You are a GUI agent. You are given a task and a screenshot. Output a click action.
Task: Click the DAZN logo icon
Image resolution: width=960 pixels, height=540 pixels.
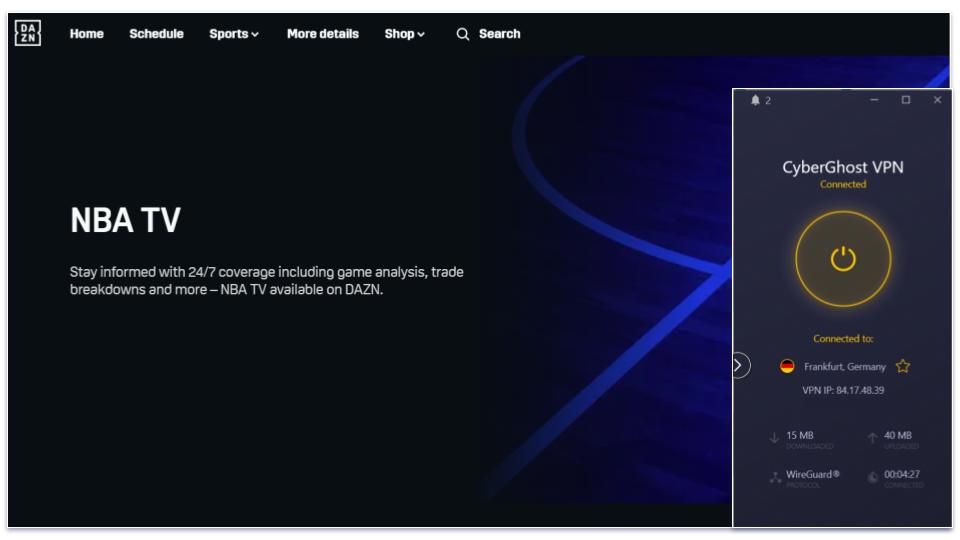[28, 33]
